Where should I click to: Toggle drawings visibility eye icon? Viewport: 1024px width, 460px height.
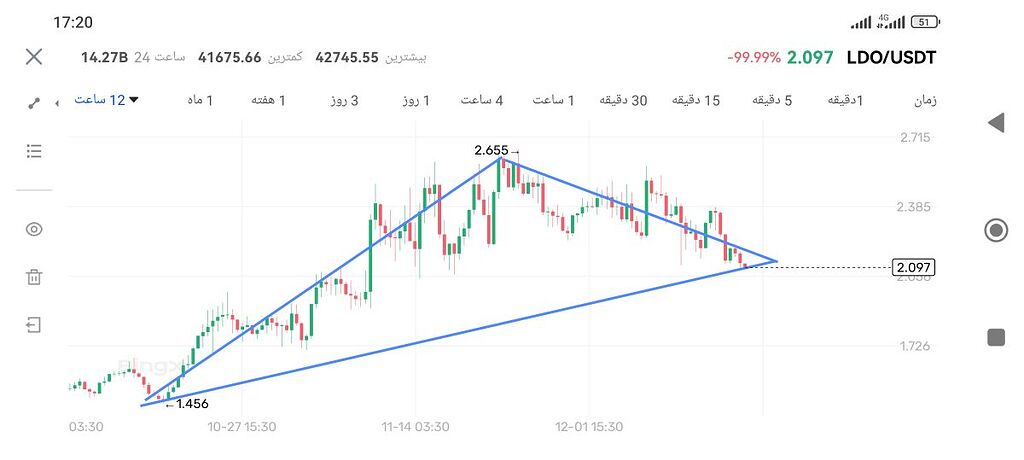click(34, 229)
